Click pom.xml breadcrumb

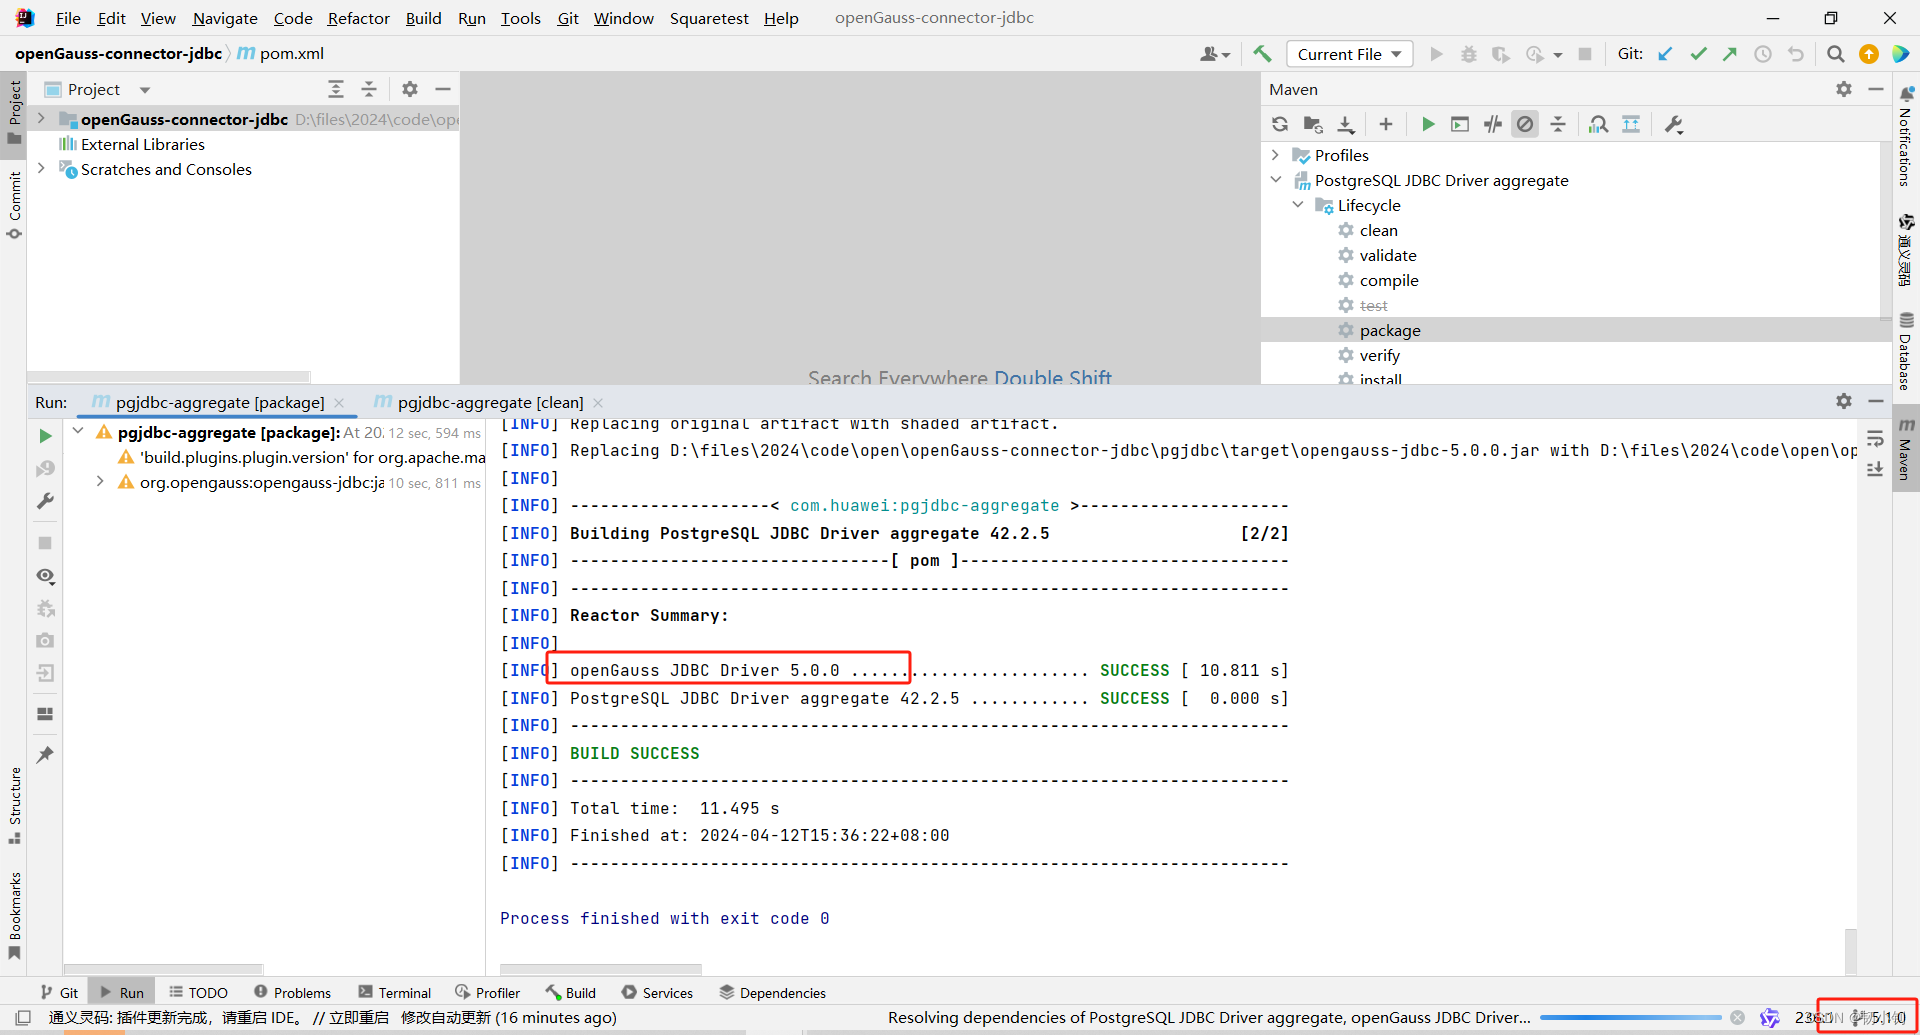281,53
